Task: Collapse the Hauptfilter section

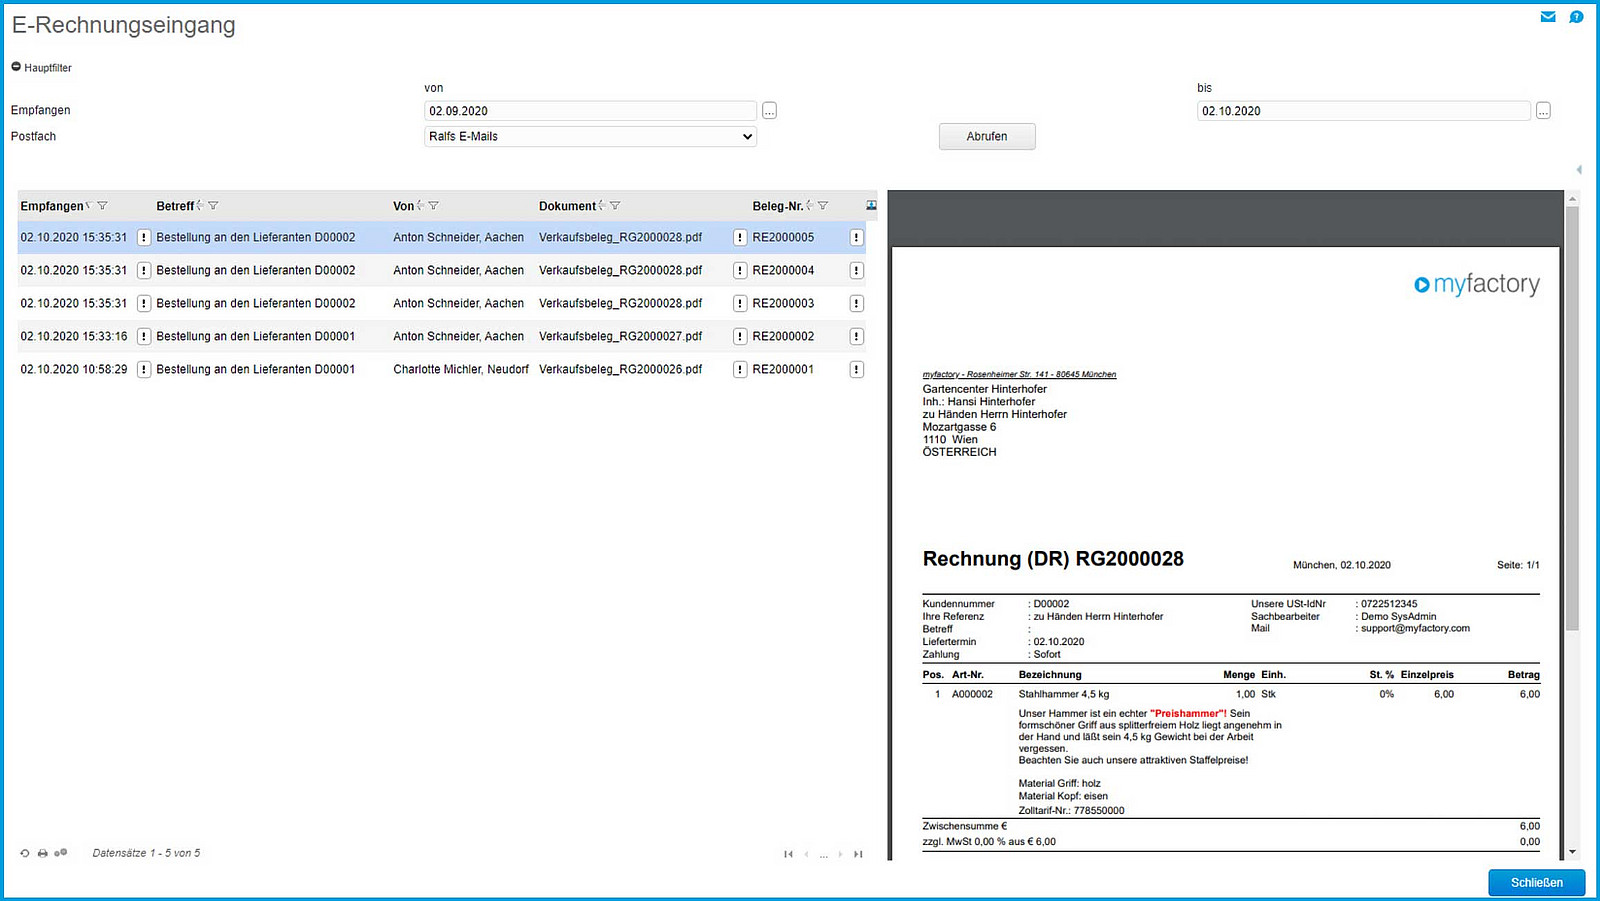Action: tap(16, 67)
